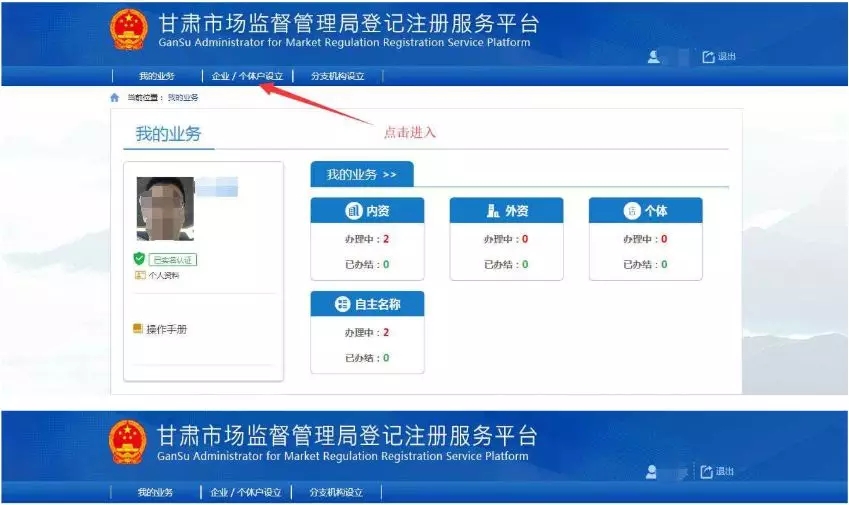
Task: Click national emblem logo in bottom header
Action: 127,442
